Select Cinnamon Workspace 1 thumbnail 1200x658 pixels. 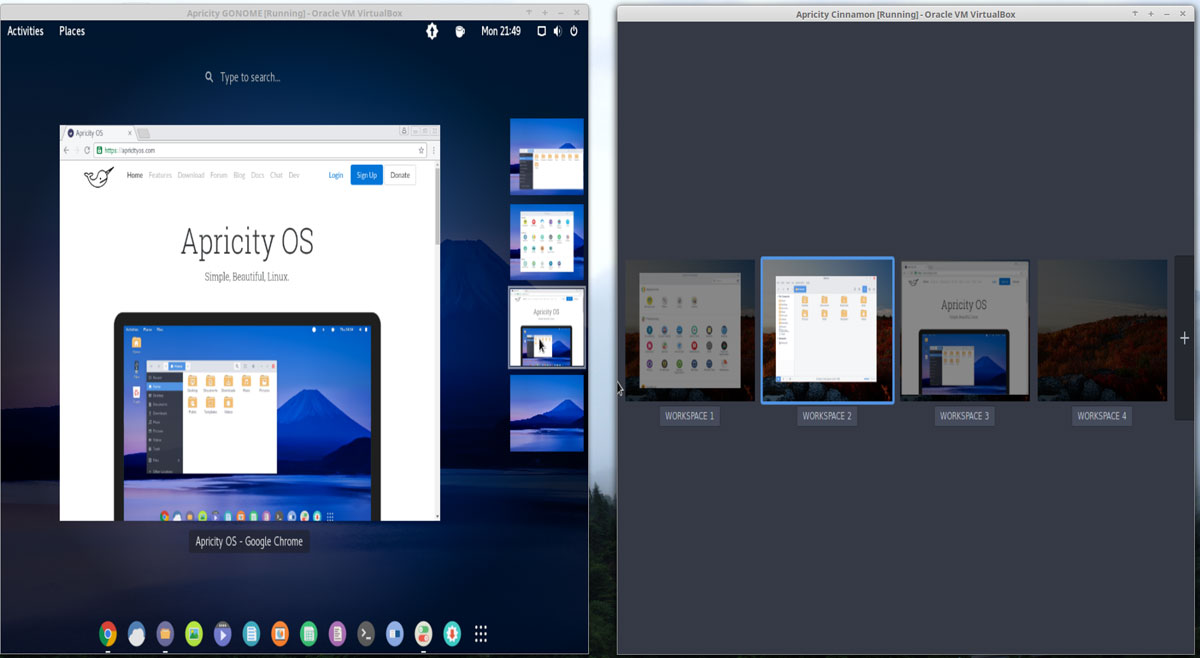[690, 331]
